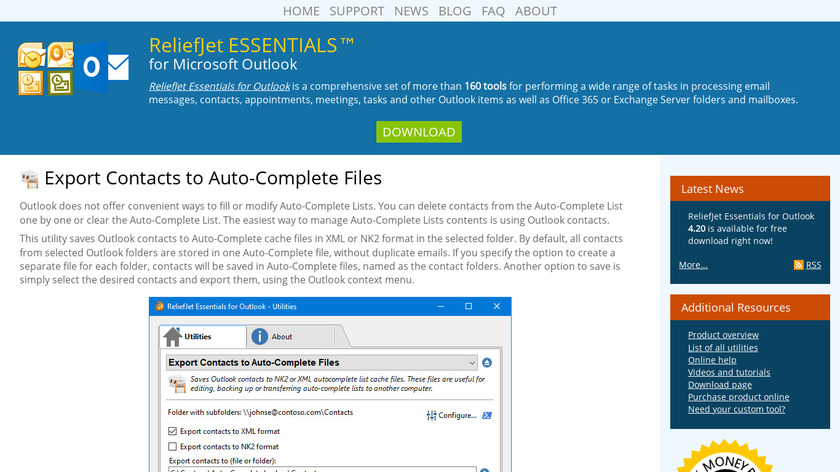Switch to the Utilities tab

203,336
